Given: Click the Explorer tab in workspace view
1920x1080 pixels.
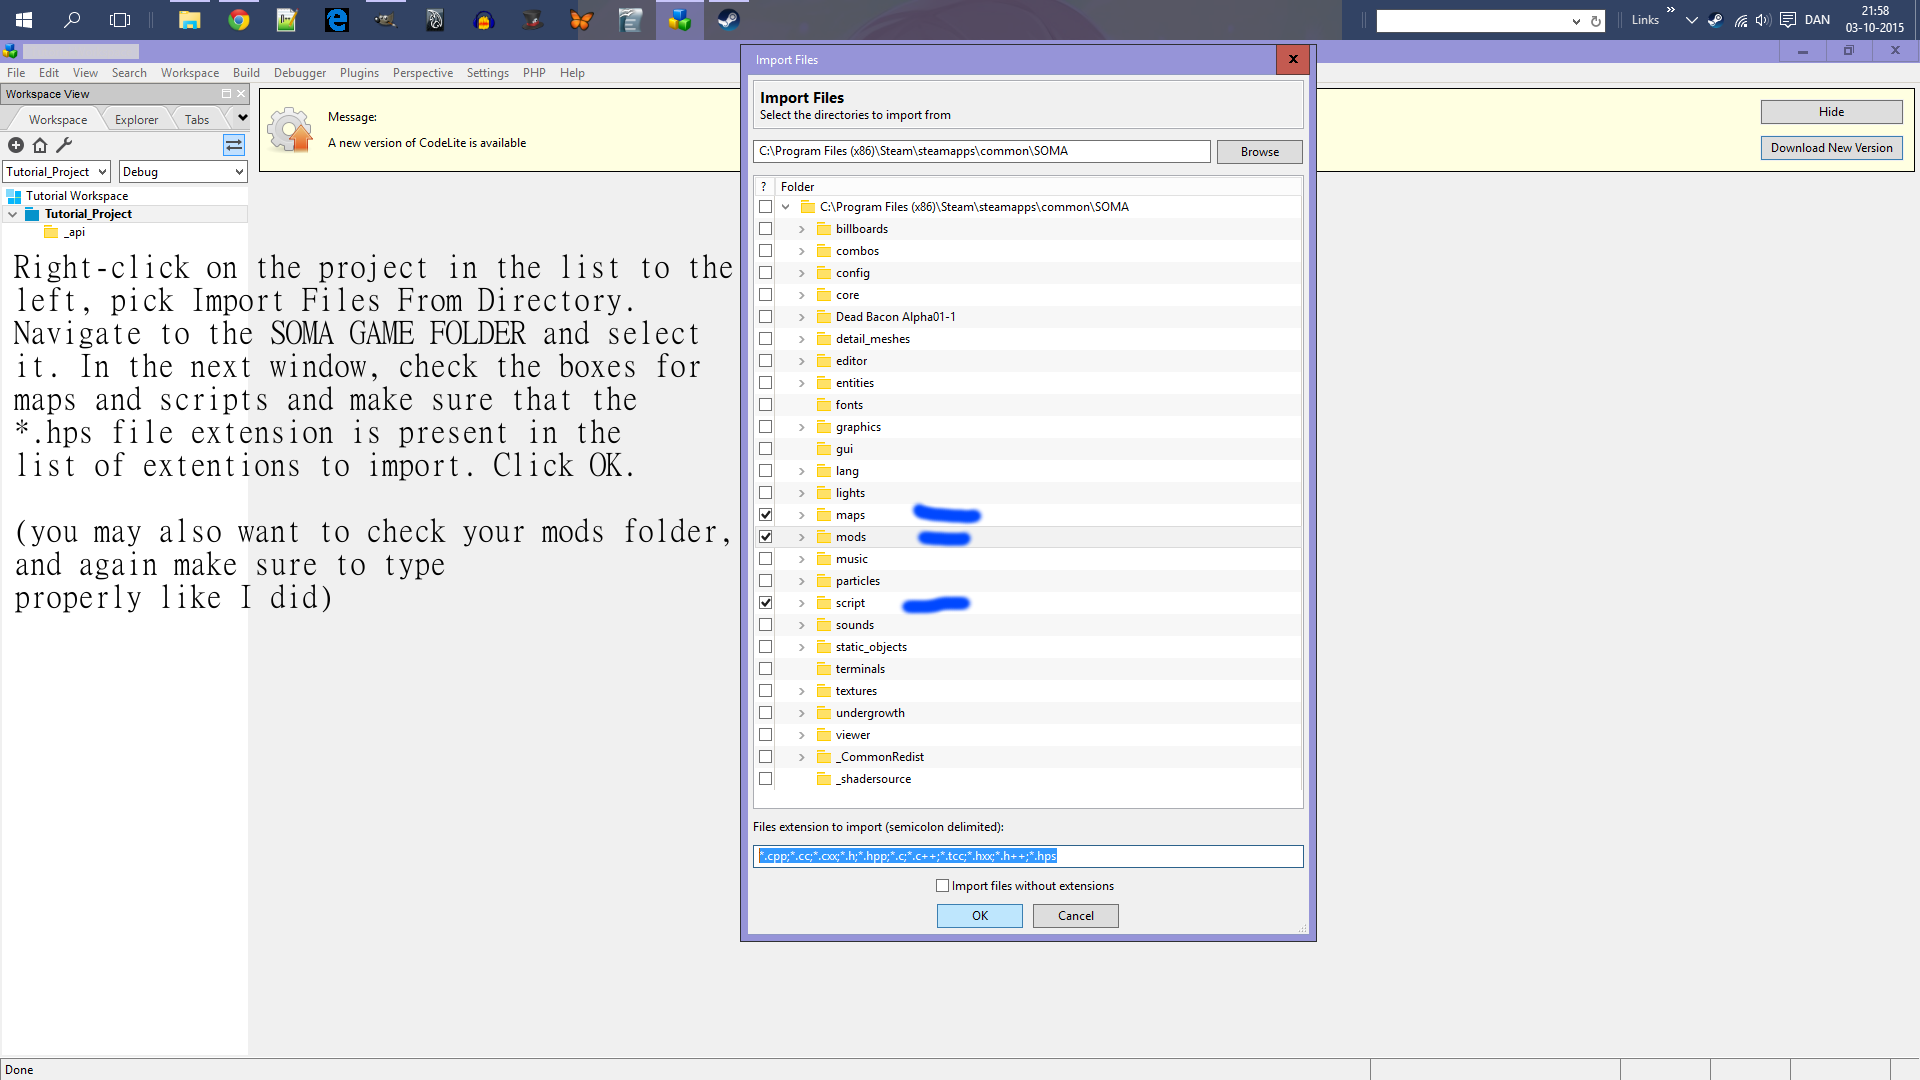Looking at the screenshot, I should point(137,119).
